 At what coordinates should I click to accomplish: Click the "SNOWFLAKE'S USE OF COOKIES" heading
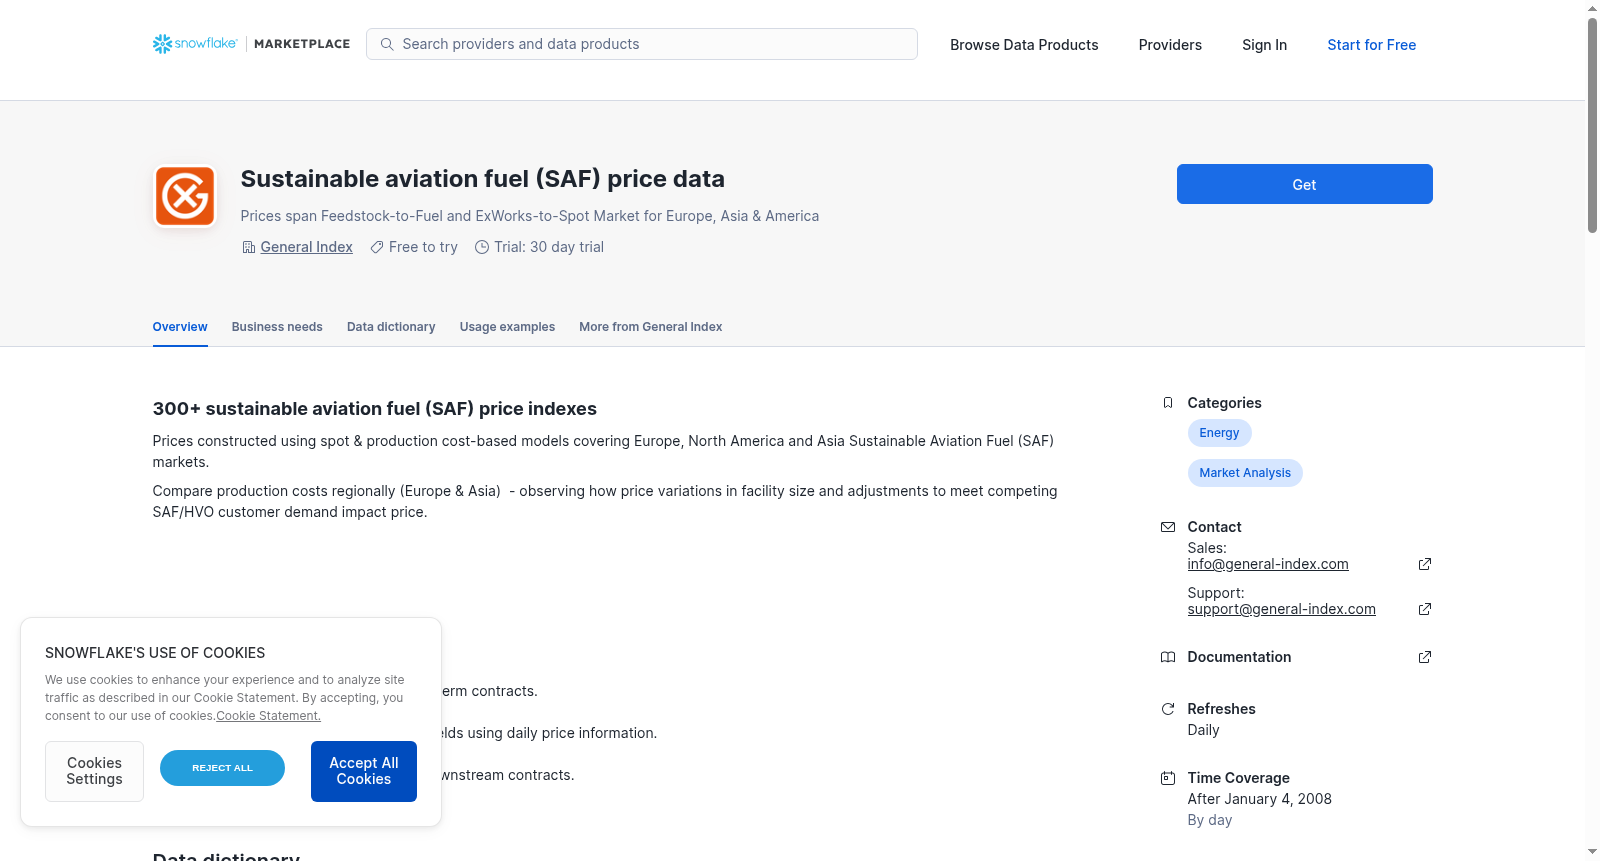(x=155, y=653)
